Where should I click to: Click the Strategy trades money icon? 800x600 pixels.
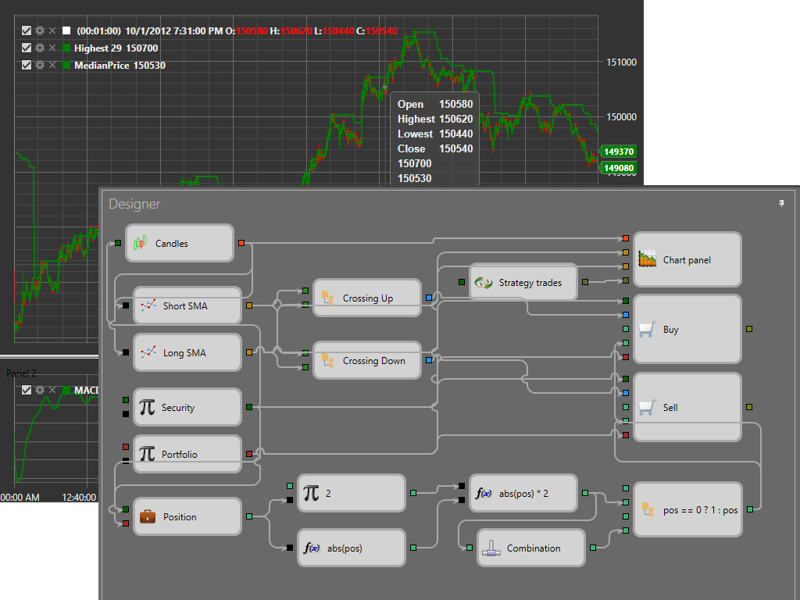[x=484, y=283]
